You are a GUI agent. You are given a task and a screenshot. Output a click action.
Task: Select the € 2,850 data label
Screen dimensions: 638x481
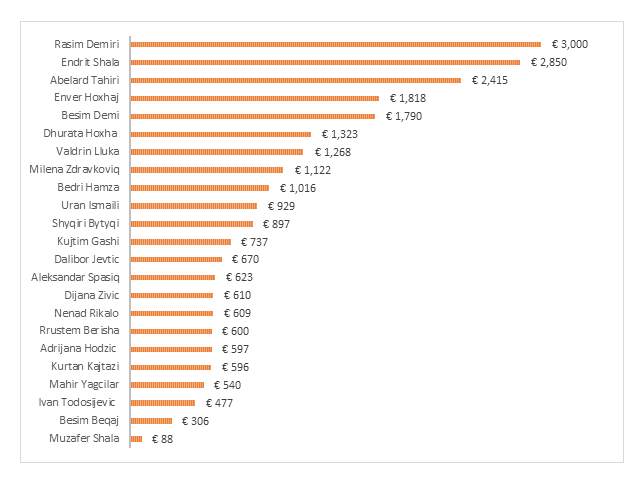pos(548,62)
